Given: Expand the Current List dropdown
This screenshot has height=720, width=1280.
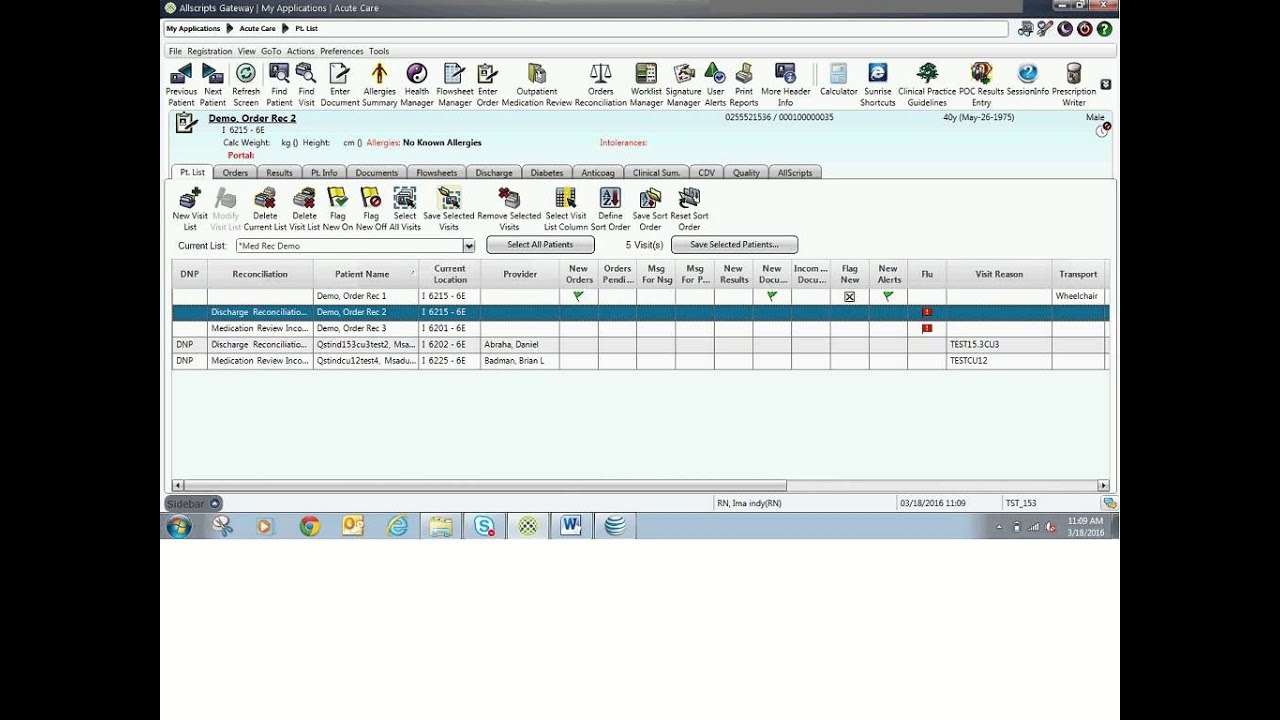Looking at the screenshot, I should pyautogui.click(x=468, y=246).
